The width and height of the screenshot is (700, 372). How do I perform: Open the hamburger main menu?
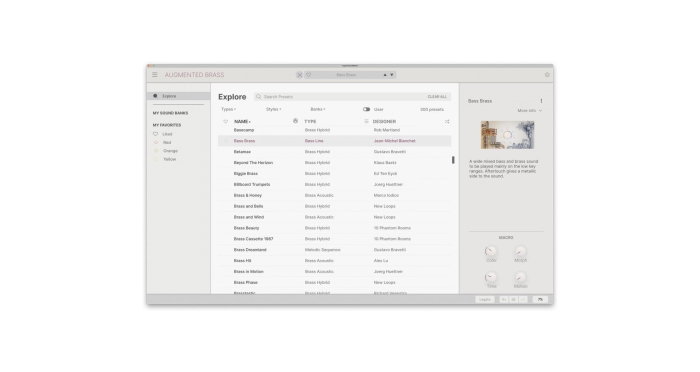(154, 75)
